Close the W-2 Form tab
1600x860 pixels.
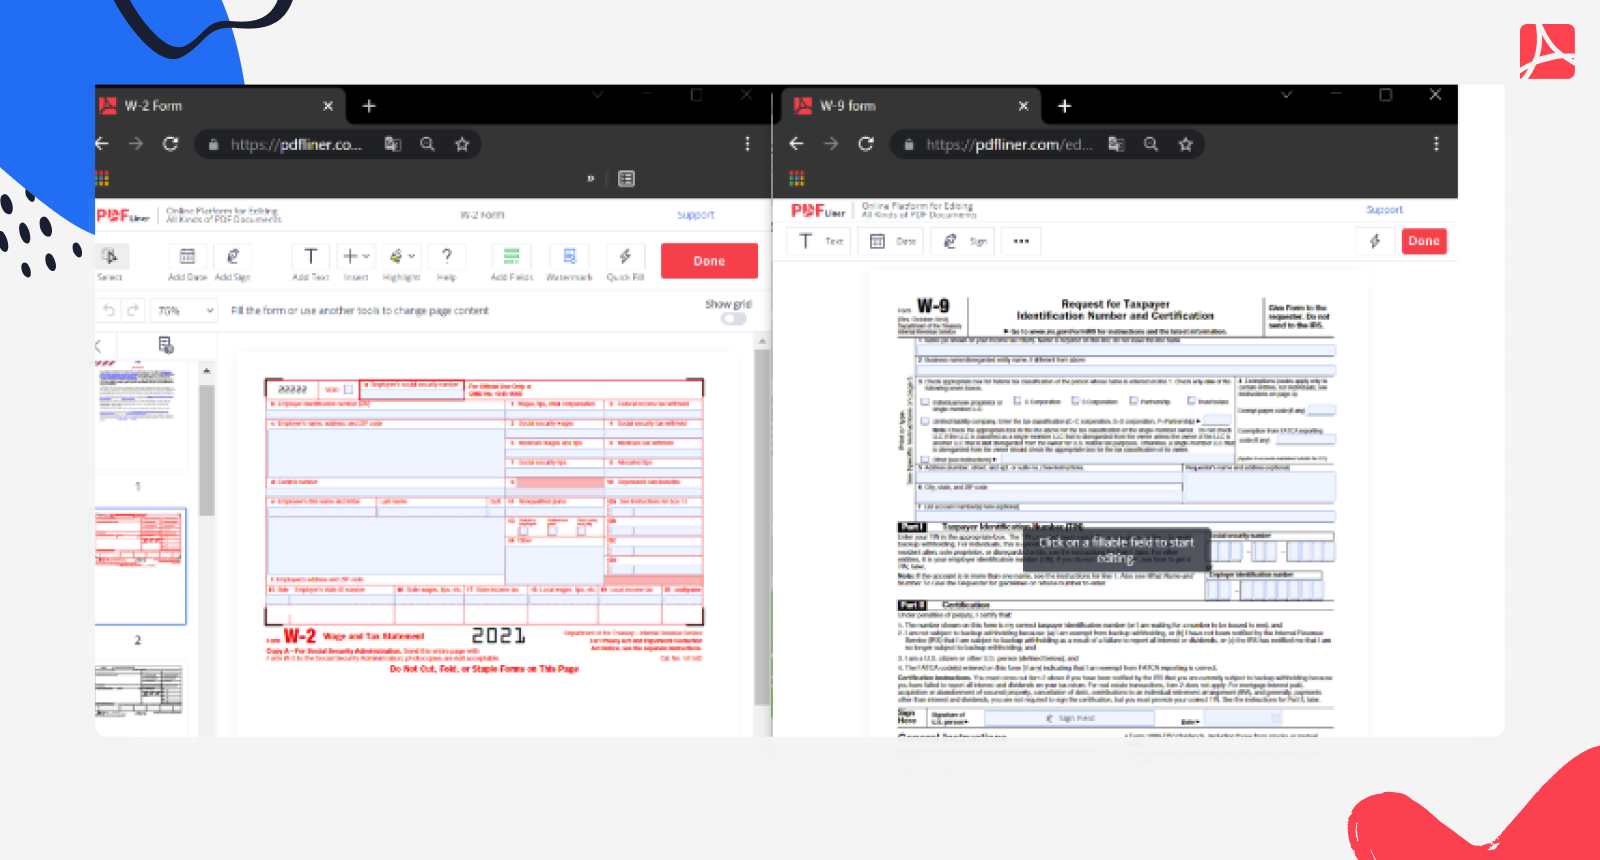click(x=328, y=106)
